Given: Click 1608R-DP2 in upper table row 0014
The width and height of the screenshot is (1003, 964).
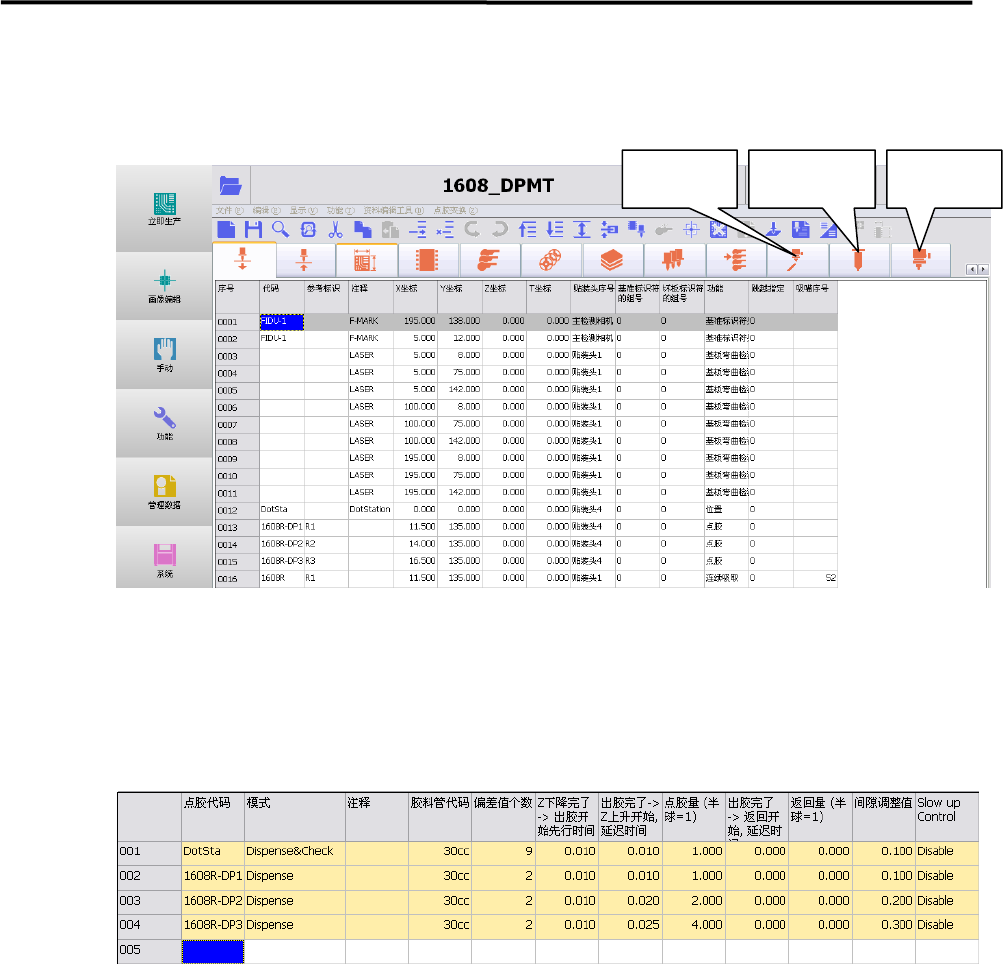Looking at the screenshot, I should point(281,544).
